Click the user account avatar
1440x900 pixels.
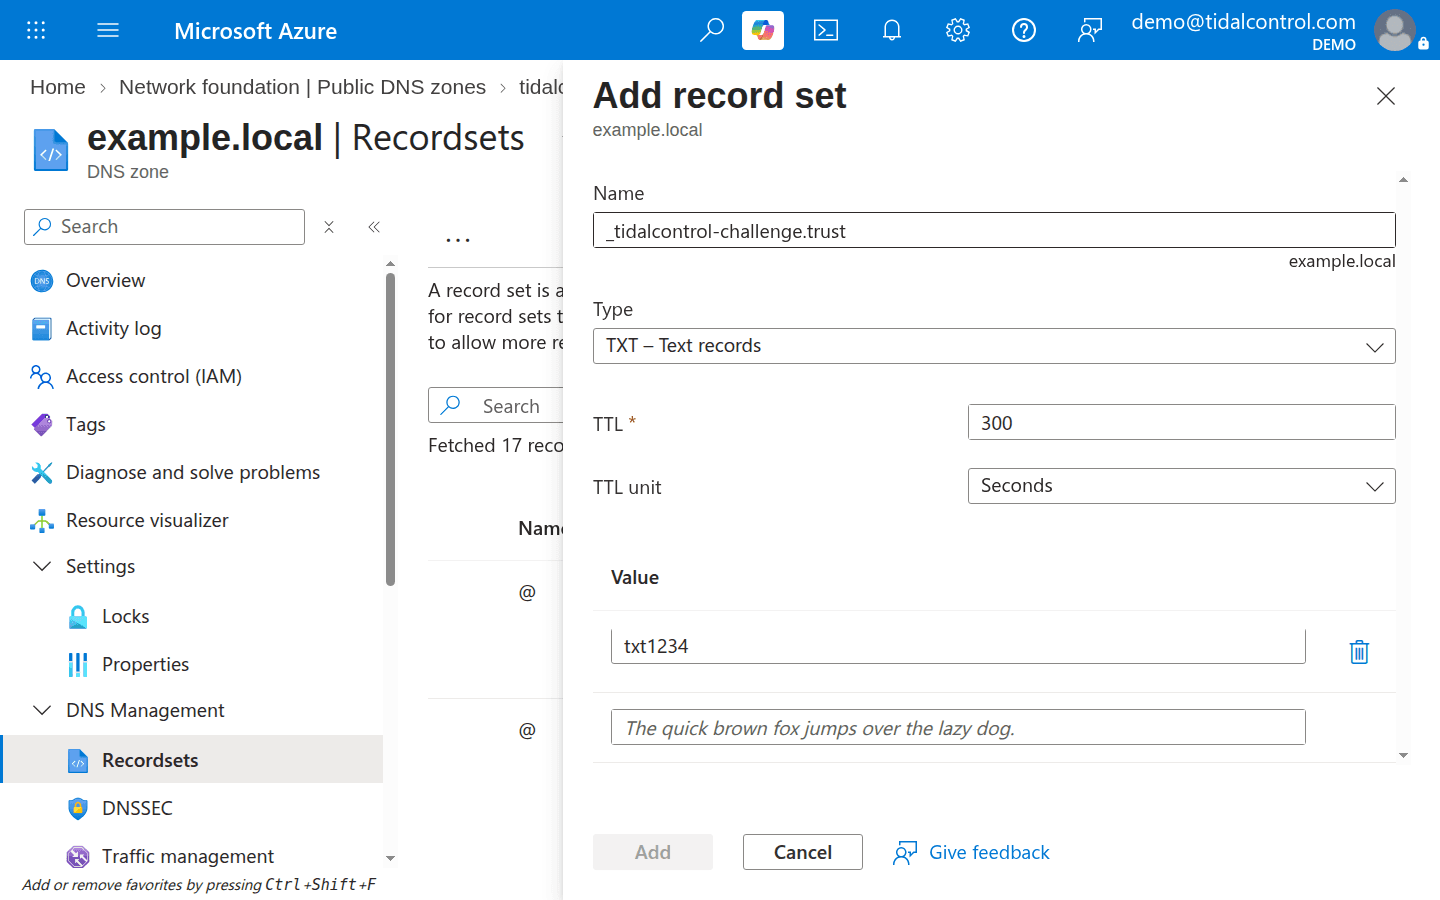(x=1395, y=30)
